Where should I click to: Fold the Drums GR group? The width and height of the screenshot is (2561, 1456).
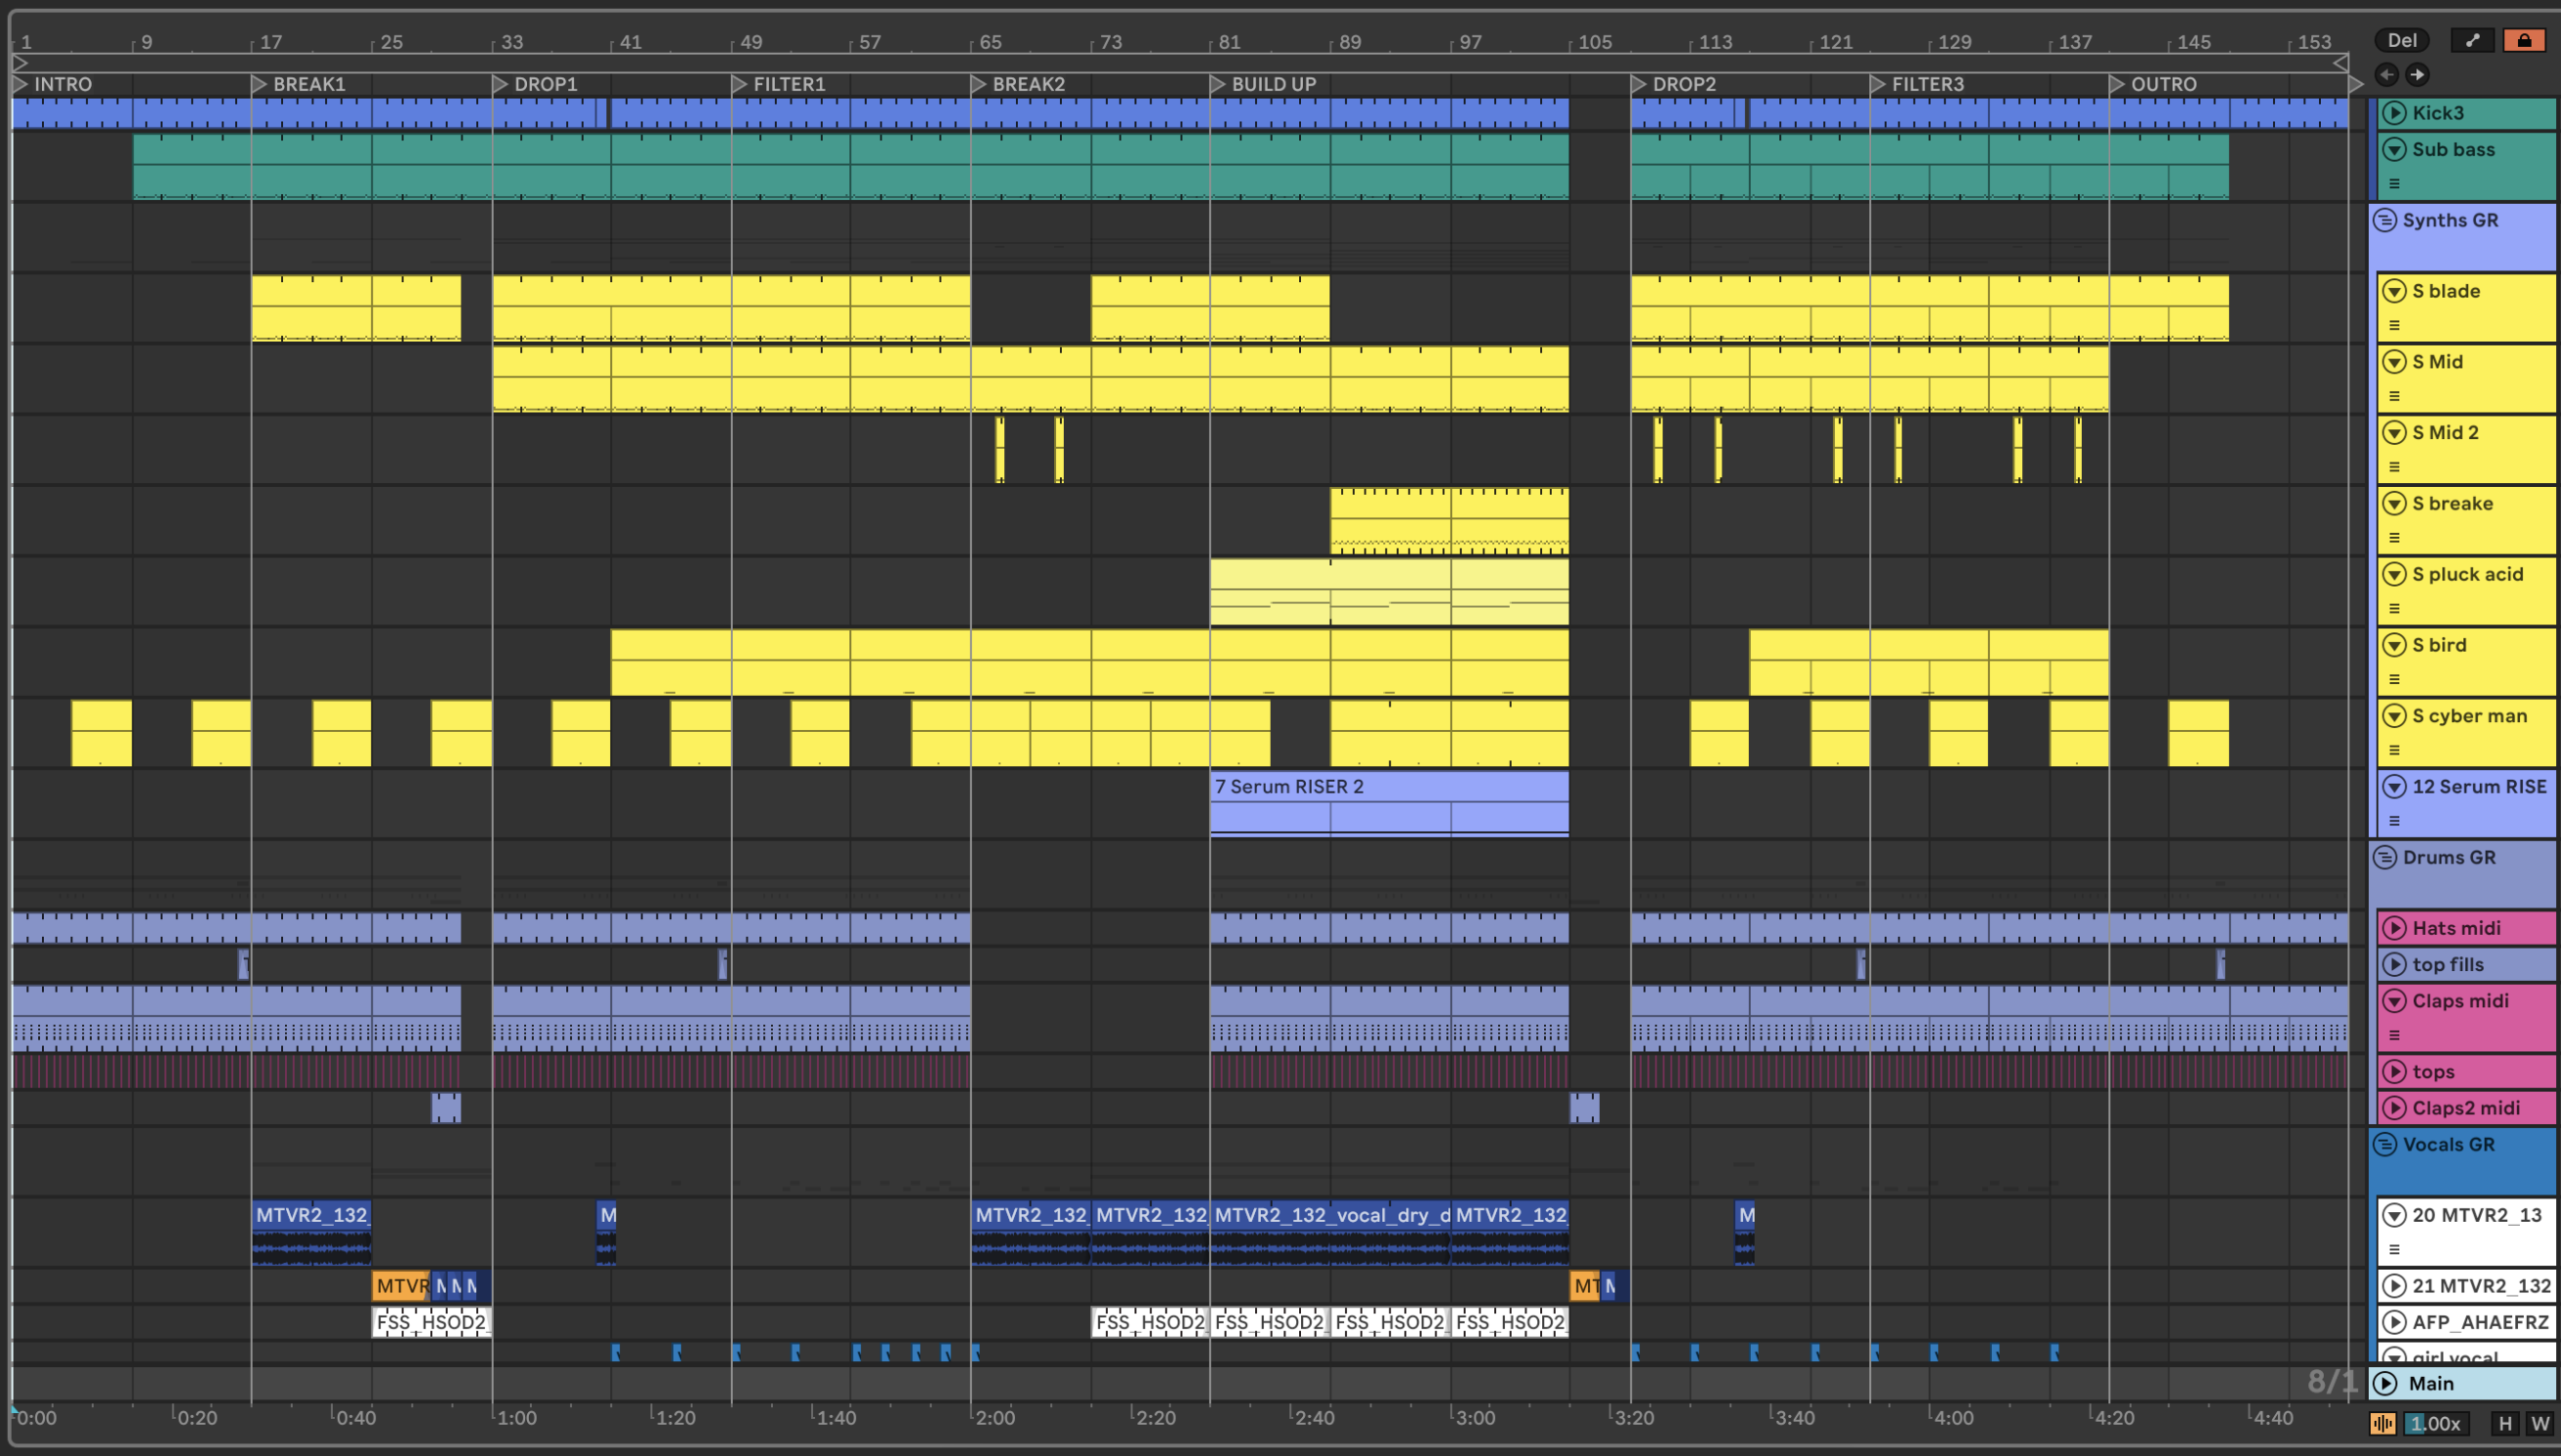2385,857
